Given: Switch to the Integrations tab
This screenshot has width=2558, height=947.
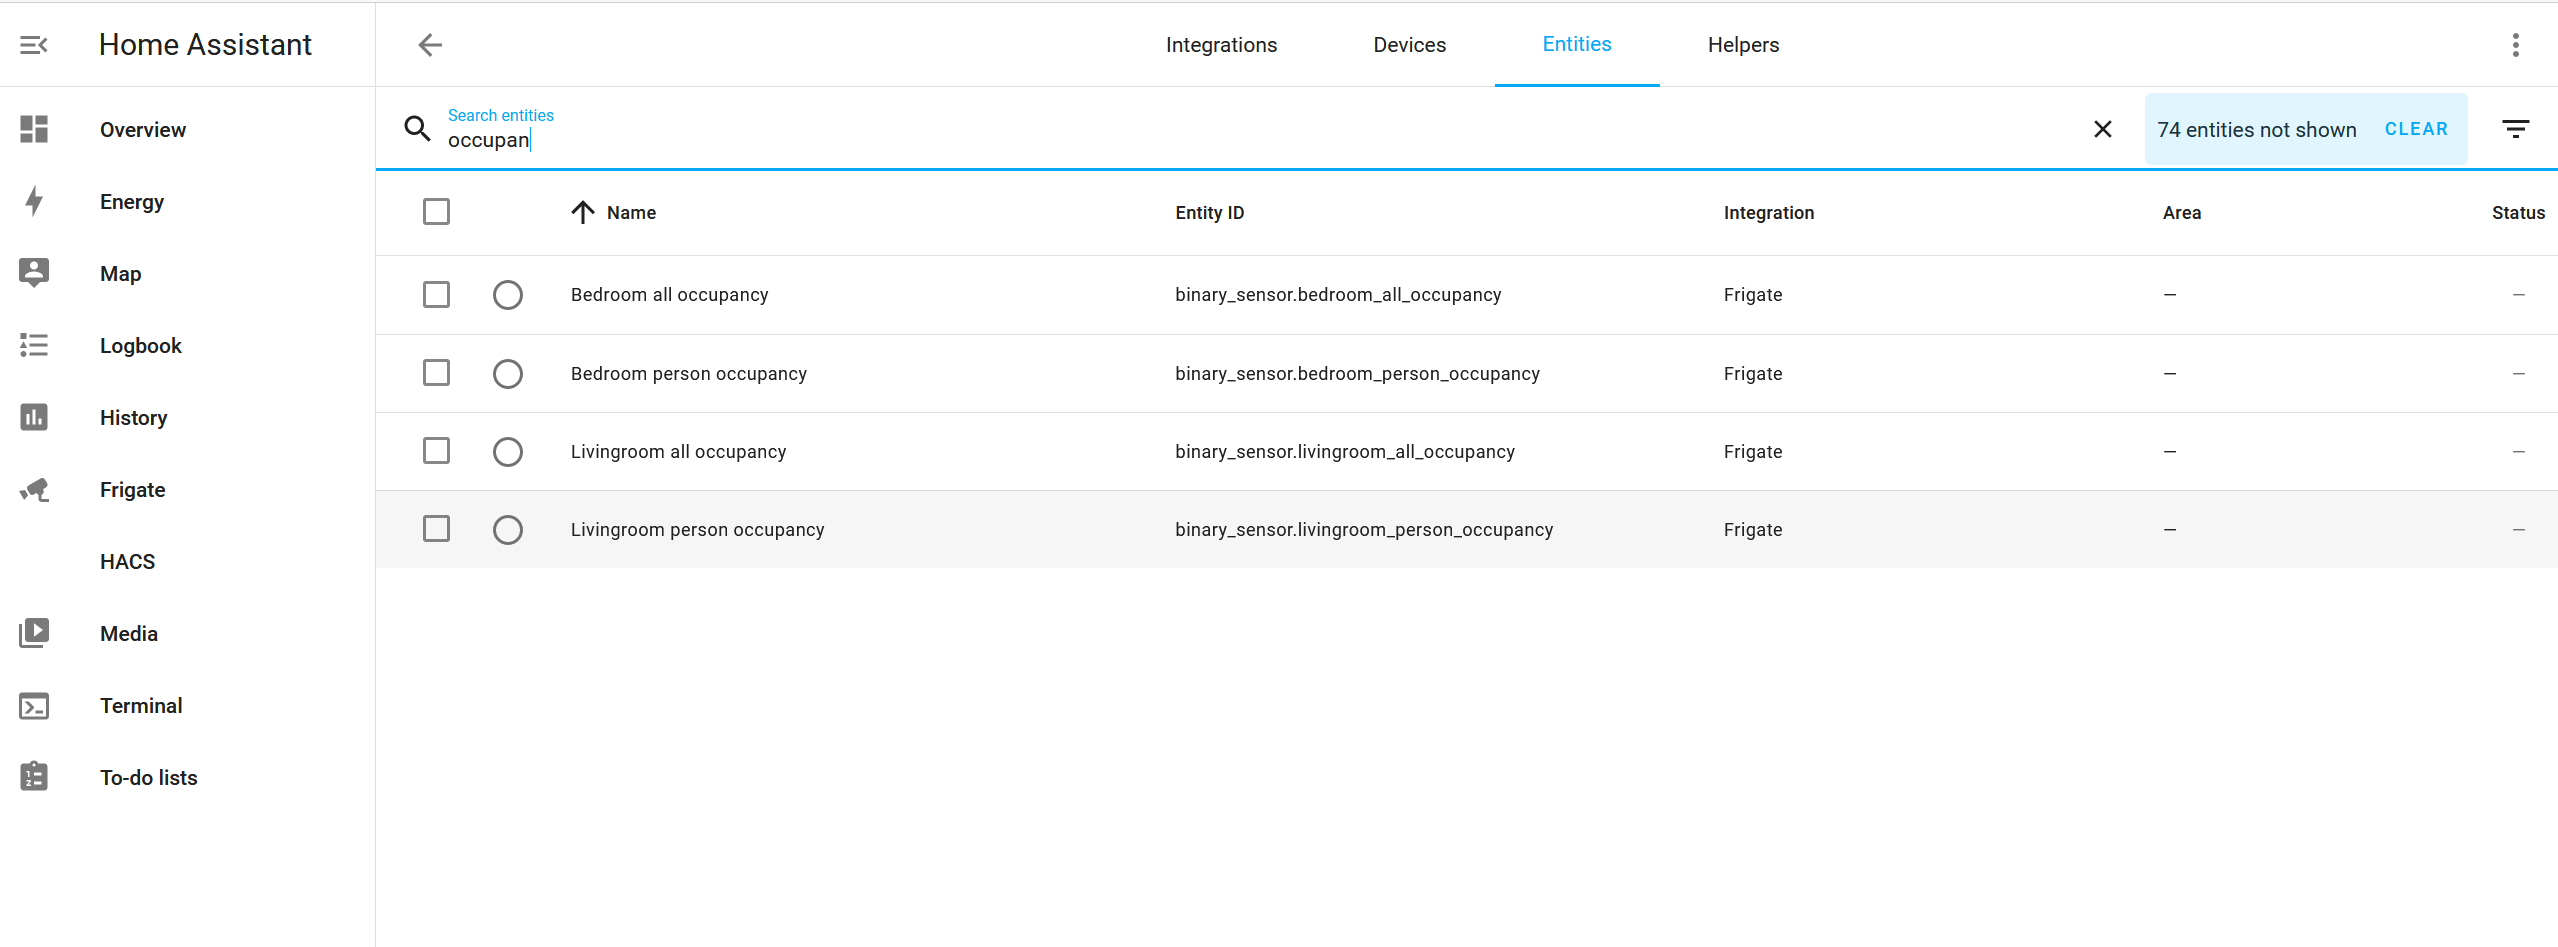Looking at the screenshot, I should (1221, 45).
